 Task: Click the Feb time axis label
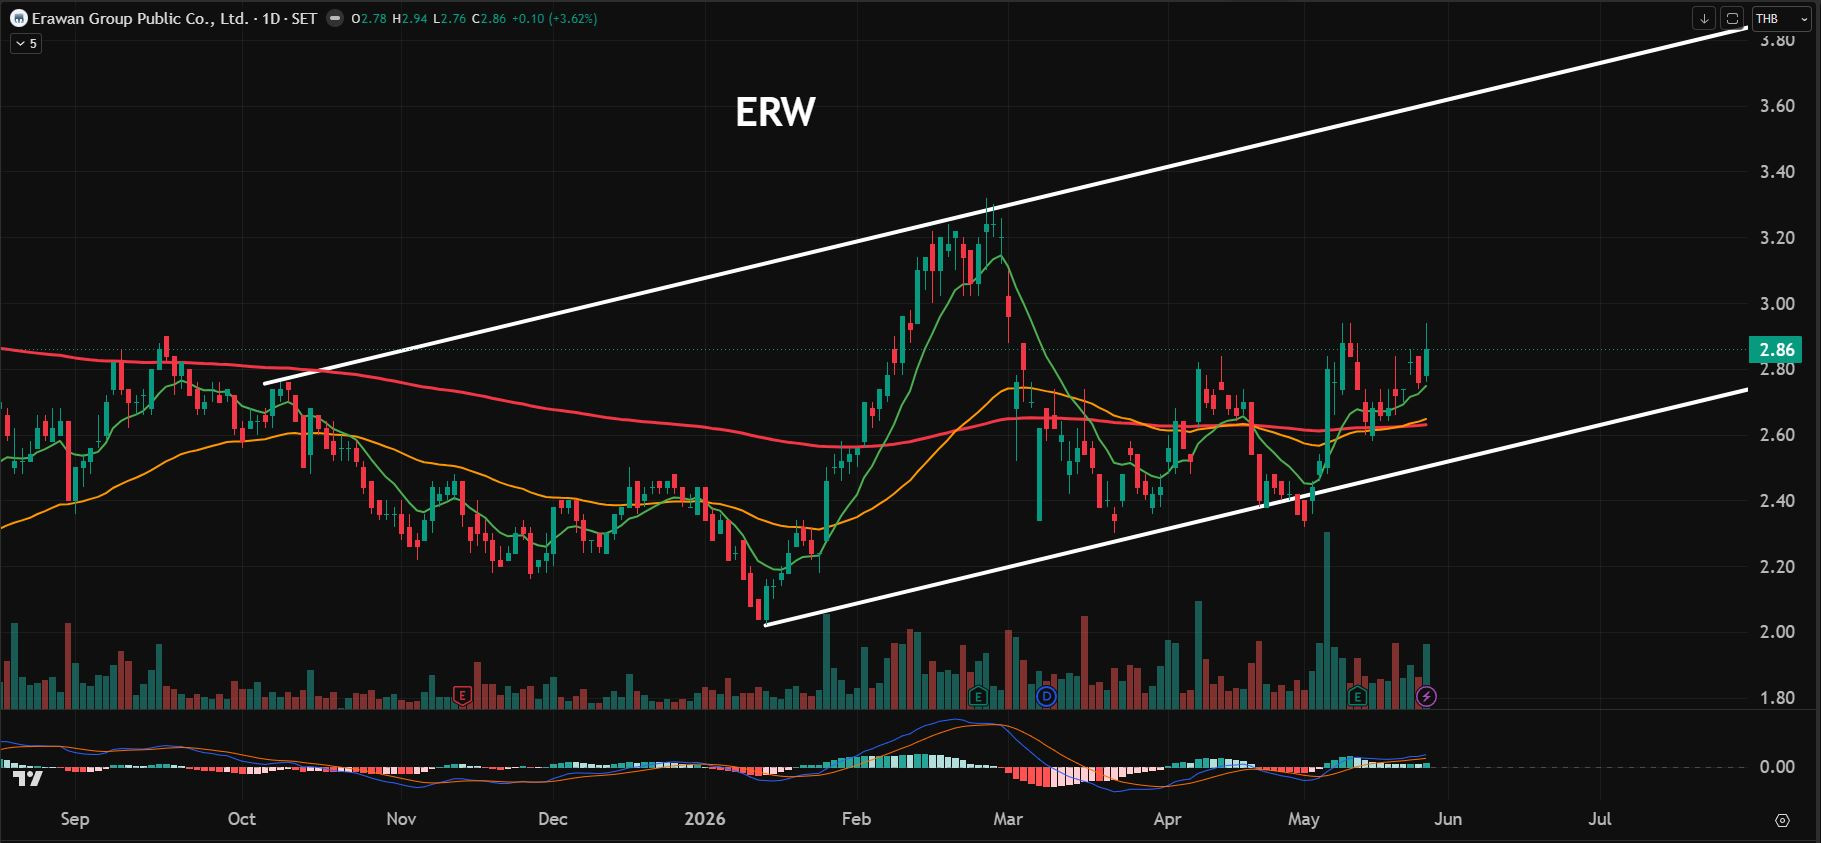point(857,819)
